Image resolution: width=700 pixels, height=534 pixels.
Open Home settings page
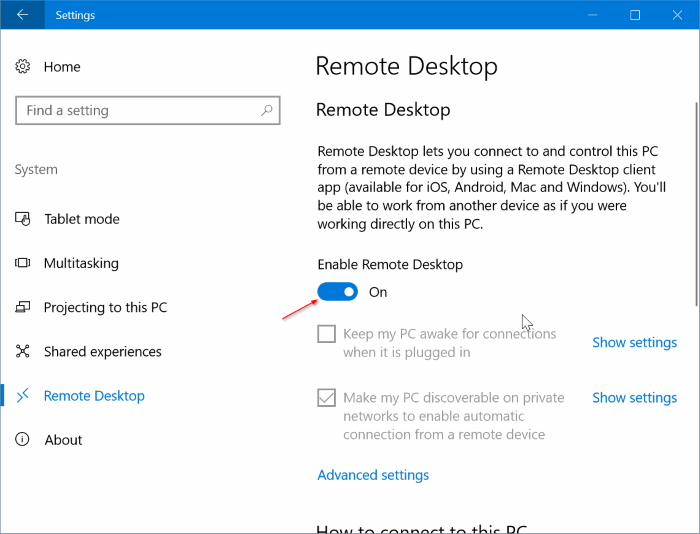point(62,67)
